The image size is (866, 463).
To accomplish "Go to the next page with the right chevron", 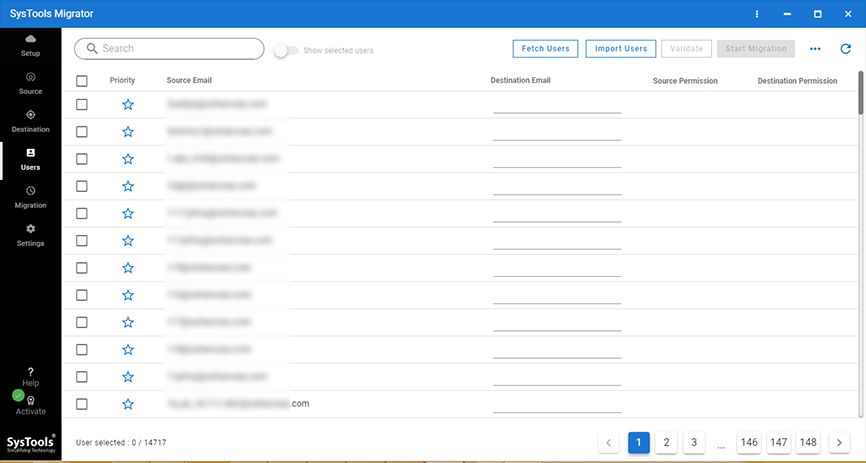I will pos(839,443).
